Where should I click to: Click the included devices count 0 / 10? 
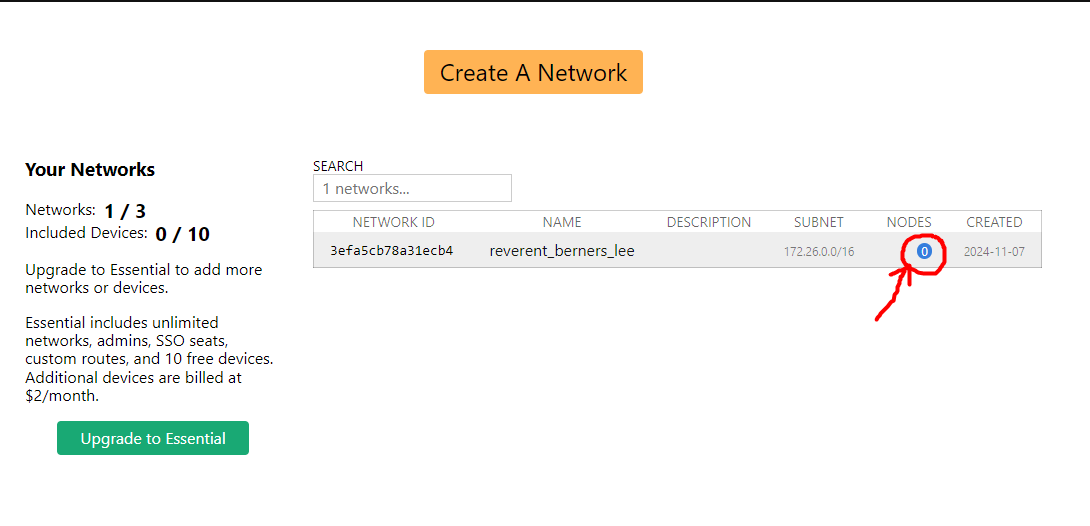tap(183, 234)
